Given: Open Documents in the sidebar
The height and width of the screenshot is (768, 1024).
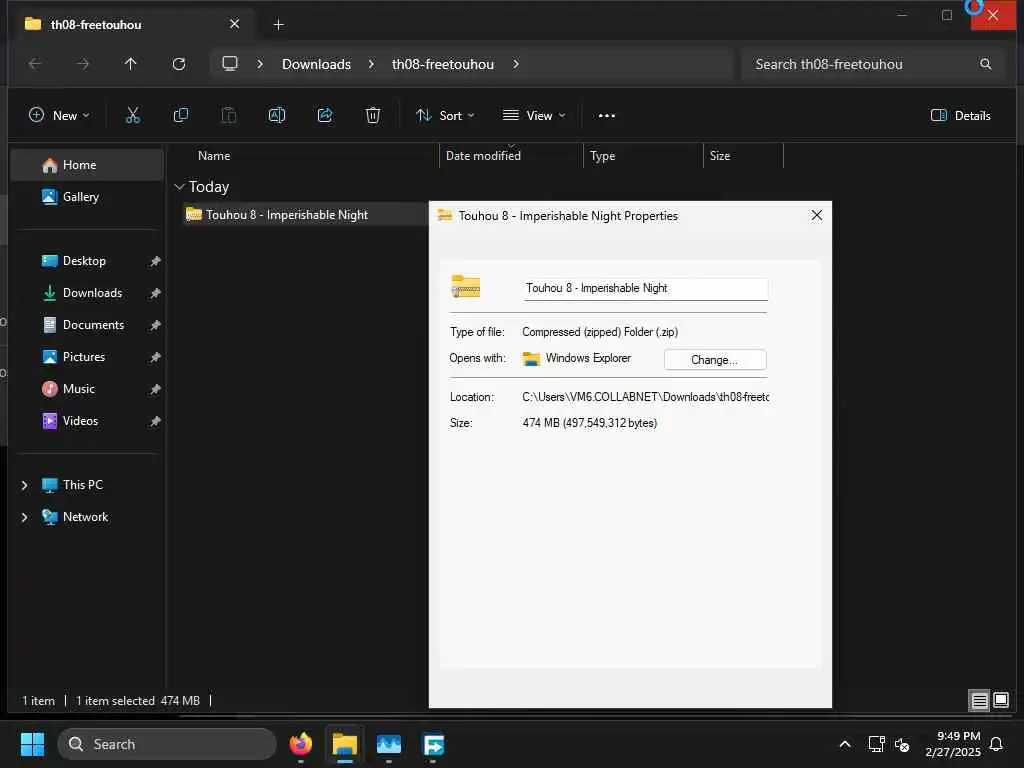Looking at the screenshot, I should pyautogui.click(x=87, y=325).
